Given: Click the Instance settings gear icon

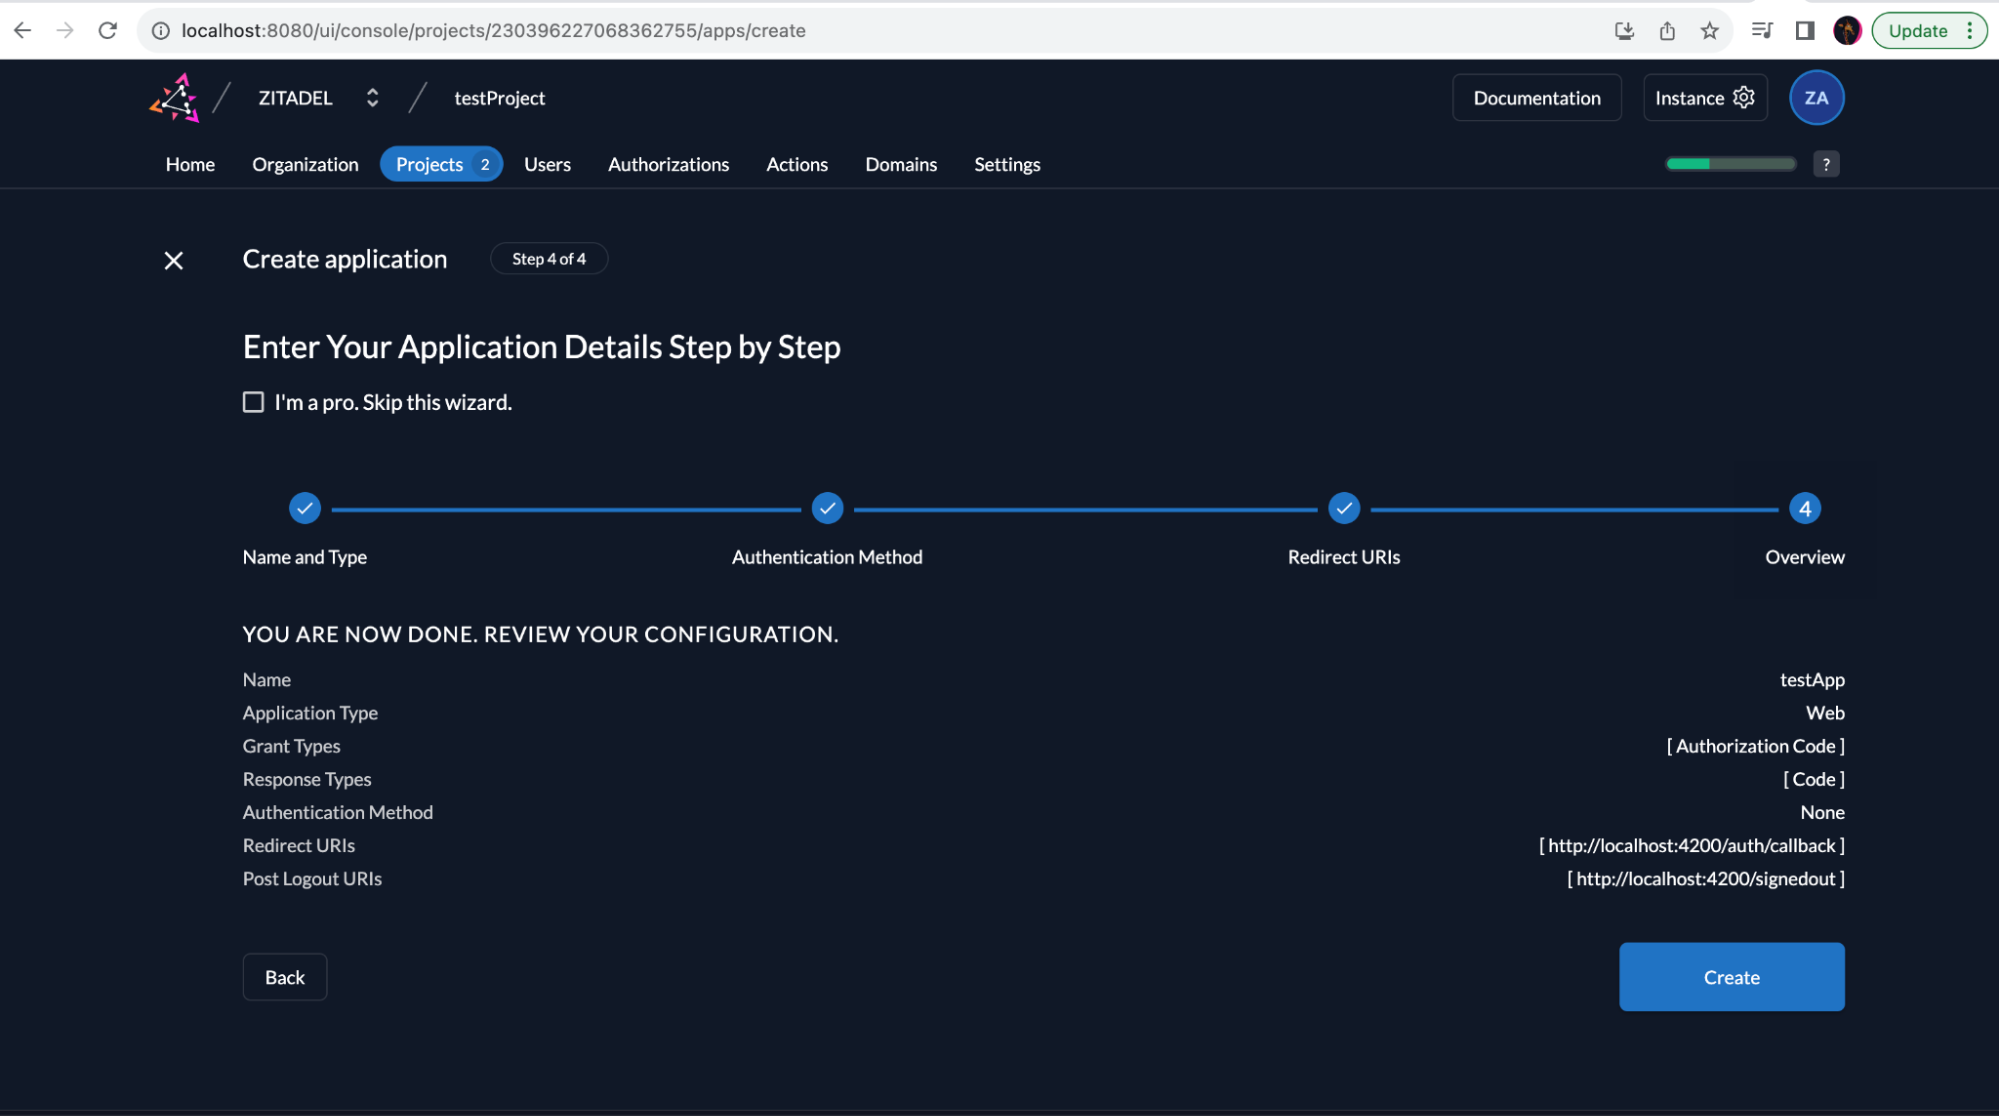Looking at the screenshot, I should click(1746, 97).
